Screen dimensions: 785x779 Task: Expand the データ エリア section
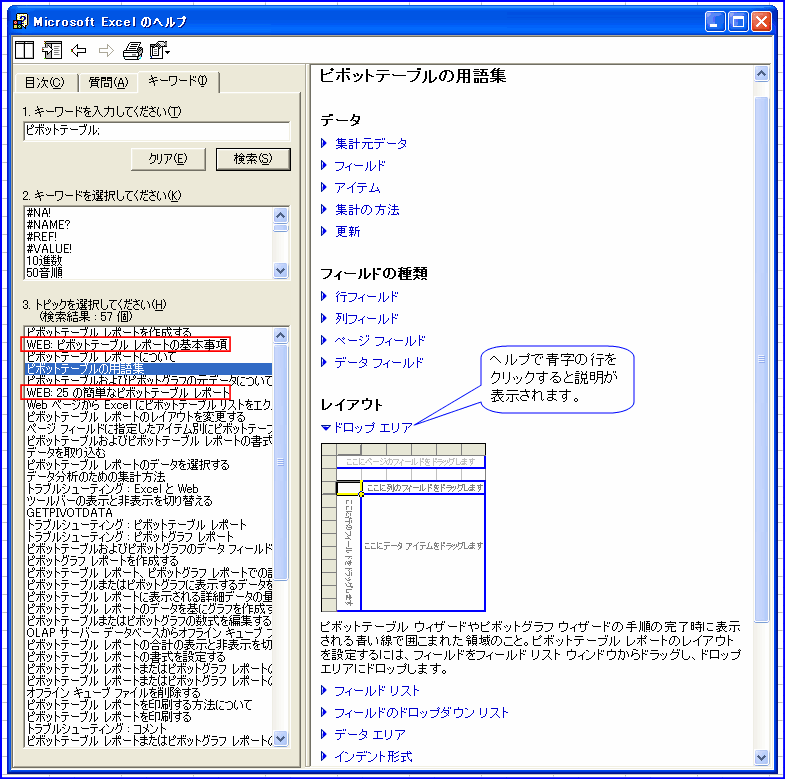[x=363, y=734]
